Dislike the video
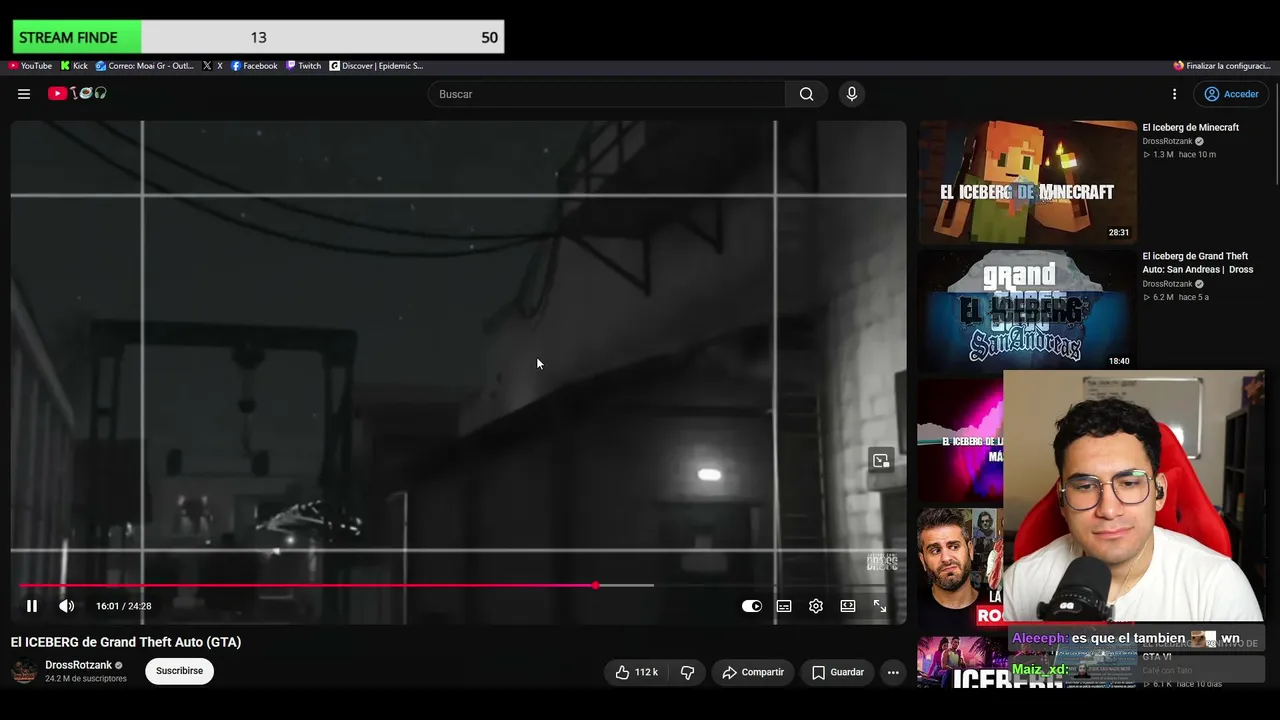Screen dimensions: 1280x720 tap(687, 672)
